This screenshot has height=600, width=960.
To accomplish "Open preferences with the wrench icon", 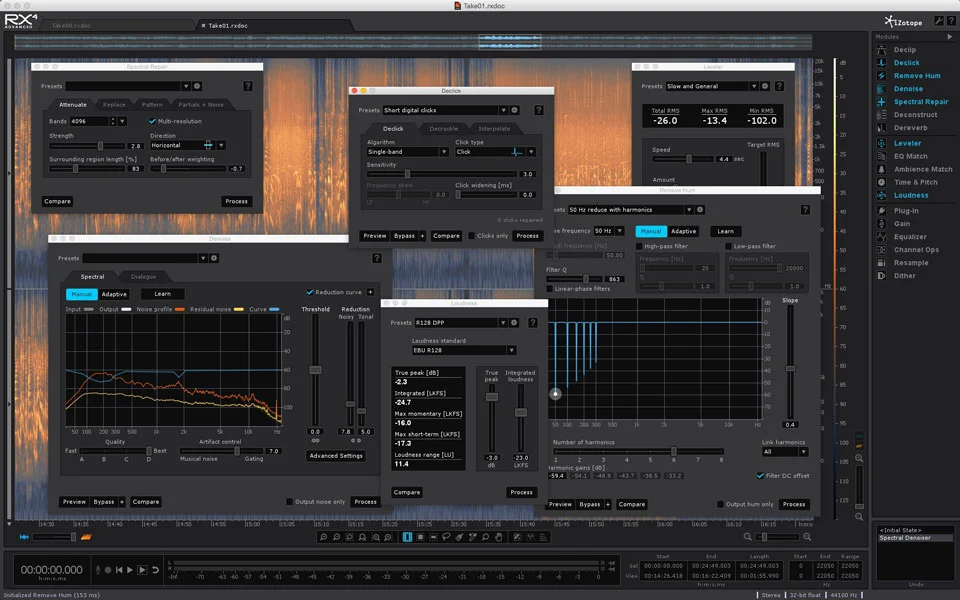I will pyautogui.click(x=939, y=21).
